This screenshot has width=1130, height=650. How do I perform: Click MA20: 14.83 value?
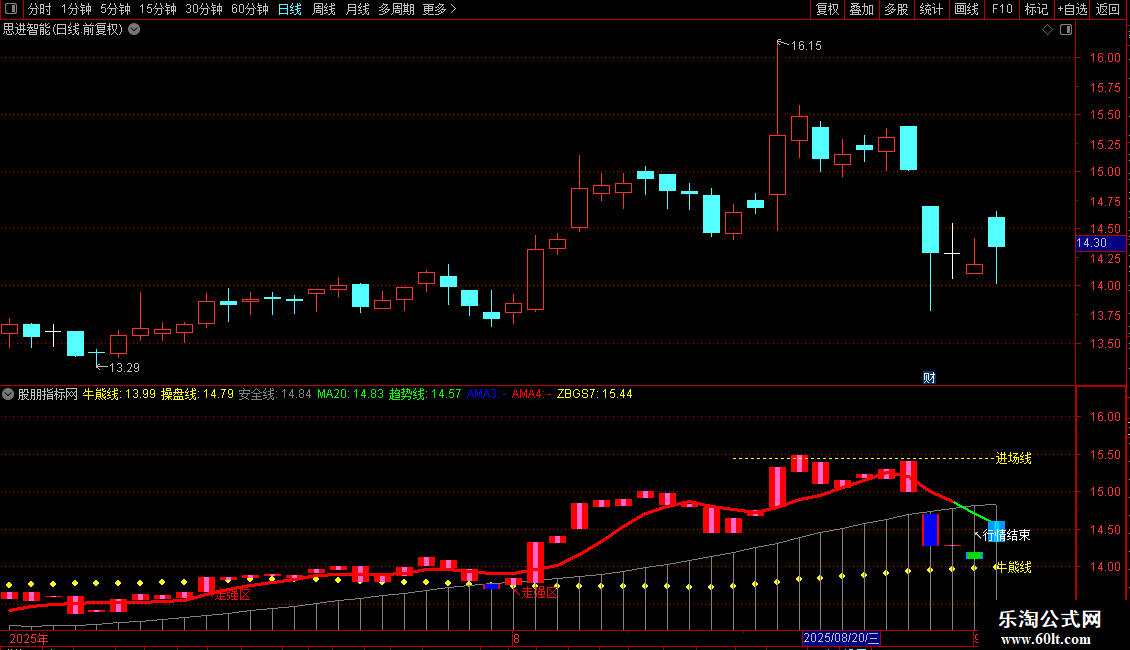350,394
